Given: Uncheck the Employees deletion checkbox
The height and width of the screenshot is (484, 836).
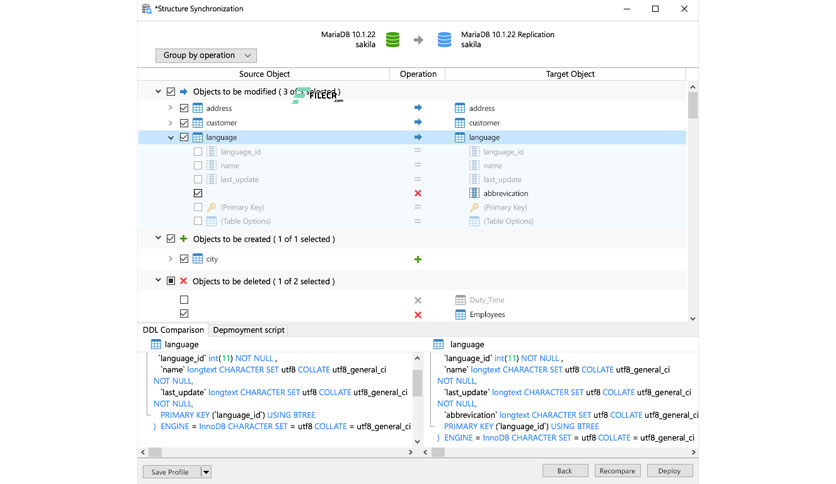Looking at the screenshot, I should point(184,313).
